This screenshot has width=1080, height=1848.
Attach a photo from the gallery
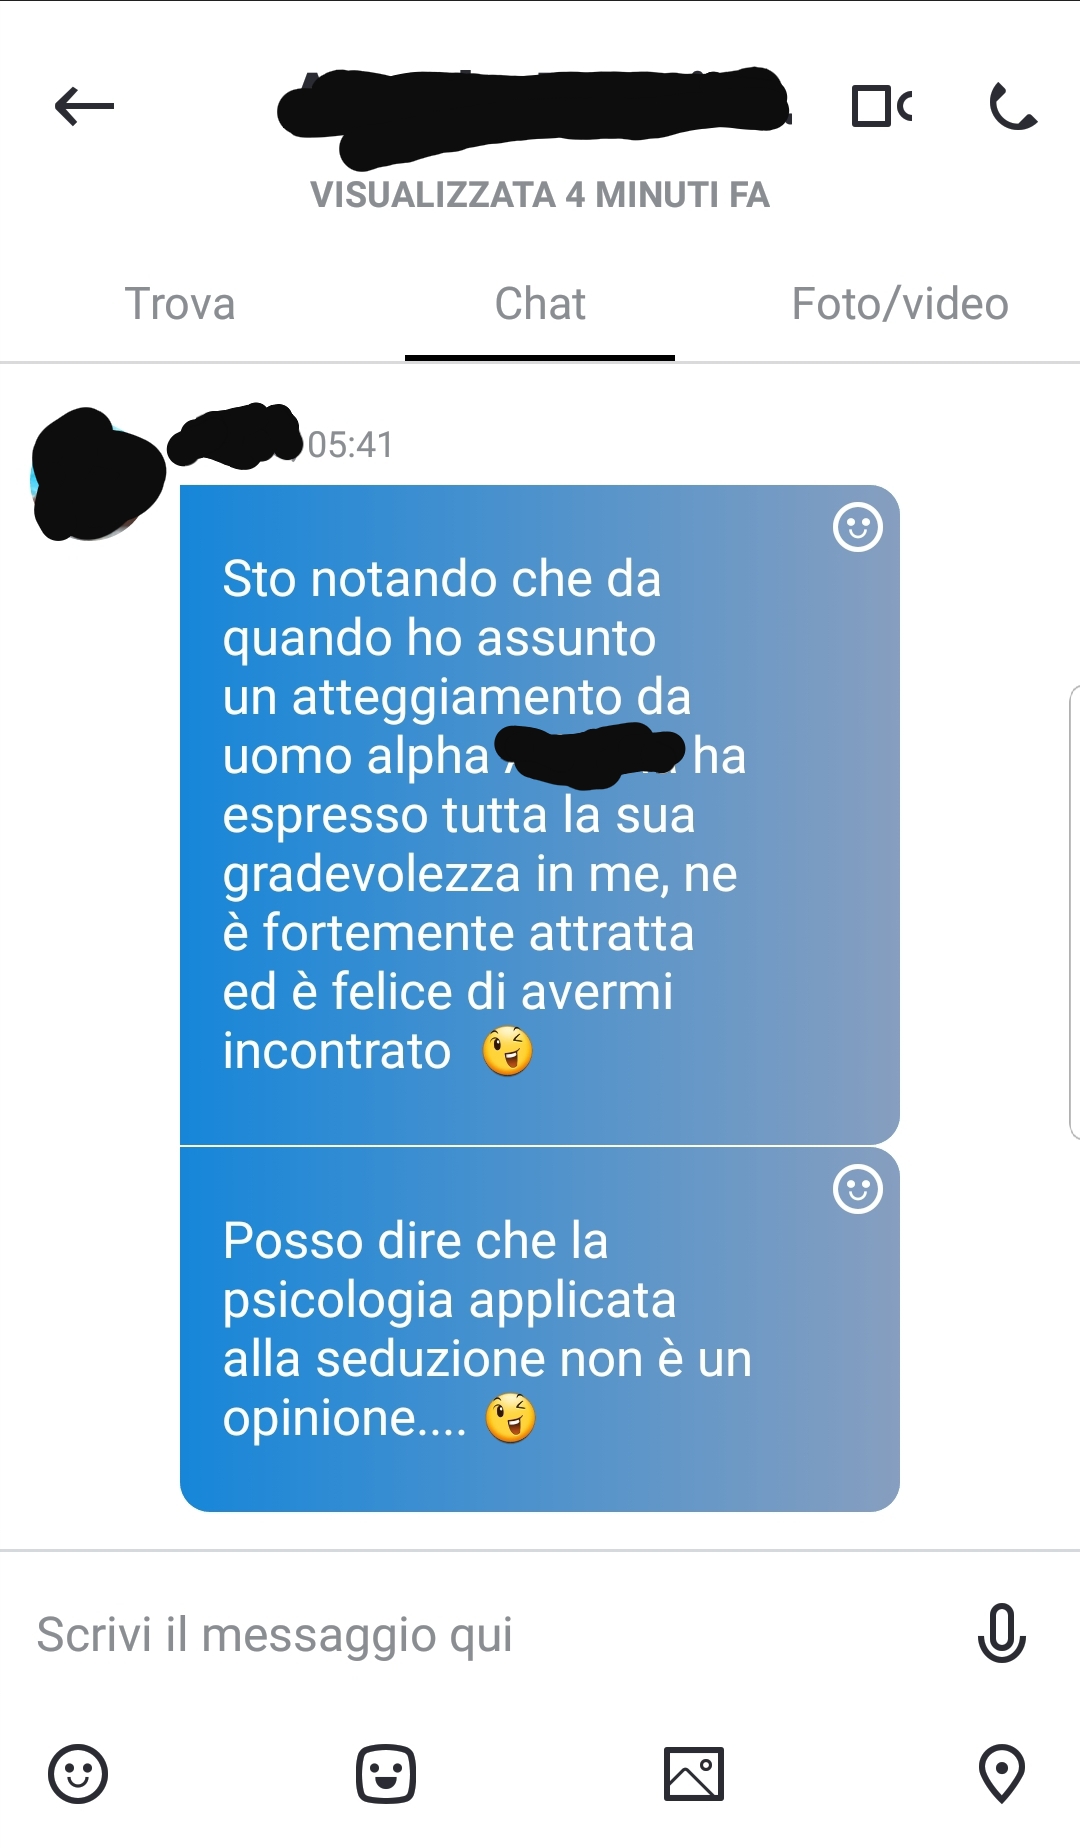point(694,1774)
